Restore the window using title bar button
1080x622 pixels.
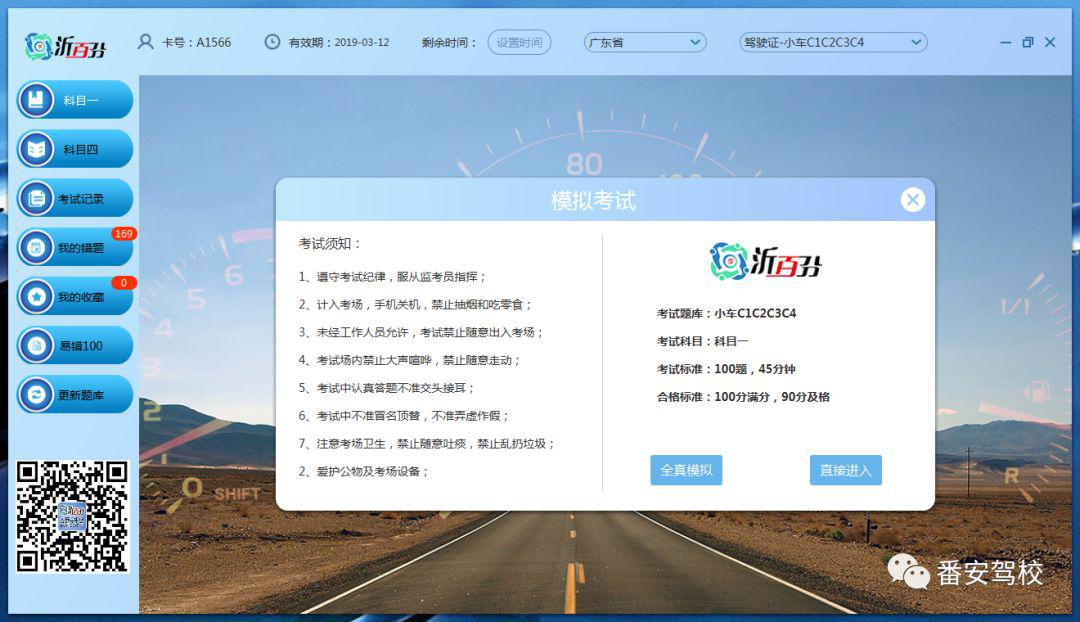(x=1027, y=42)
